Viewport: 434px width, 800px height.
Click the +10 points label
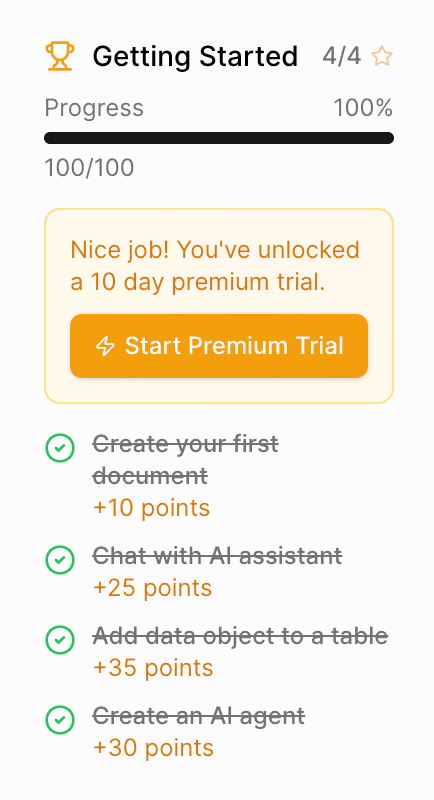click(x=151, y=508)
